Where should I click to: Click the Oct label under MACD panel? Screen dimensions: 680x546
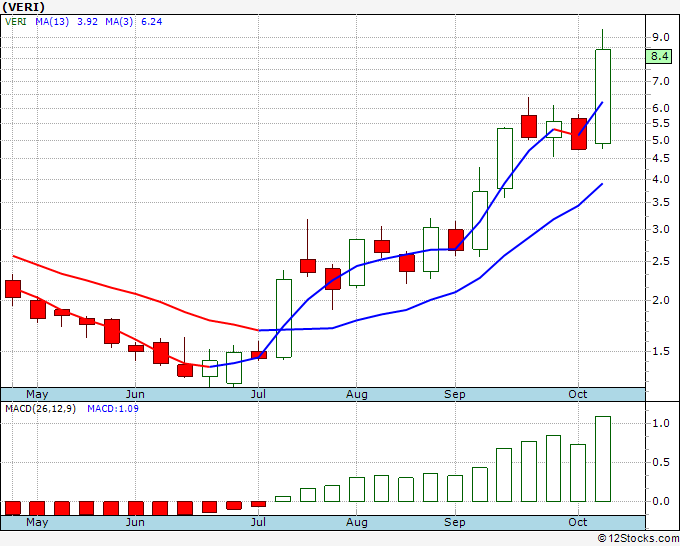coord(578,522)
